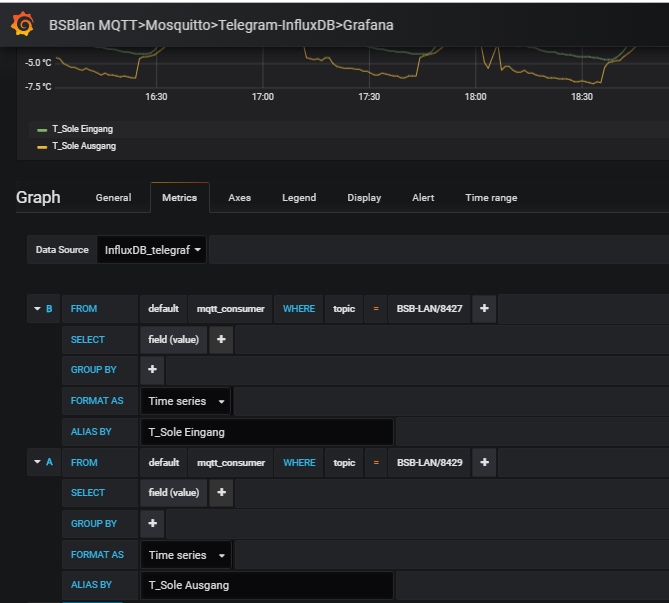Switch to the Time range tab
Image resolution: width=669 pixels, height=603 pixels.
pos(491,198)
